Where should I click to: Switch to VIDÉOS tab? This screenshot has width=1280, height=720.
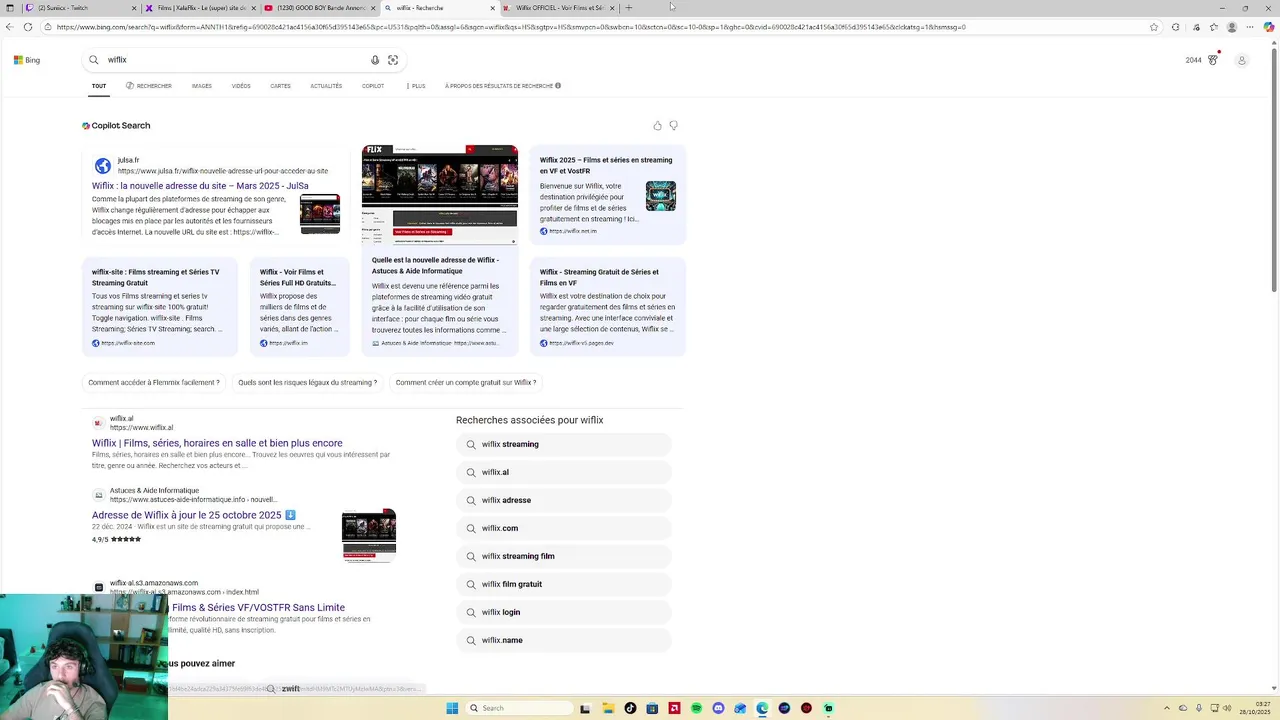click(241, 86)
